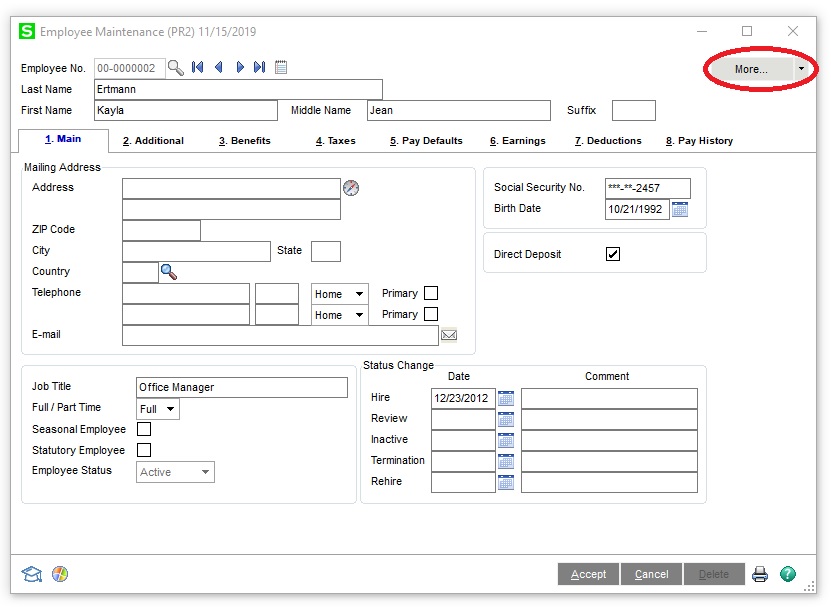This screenshot has width=831, height=612.
Task: Check Primary for second telephone row
Action: [x=431, y=314]
